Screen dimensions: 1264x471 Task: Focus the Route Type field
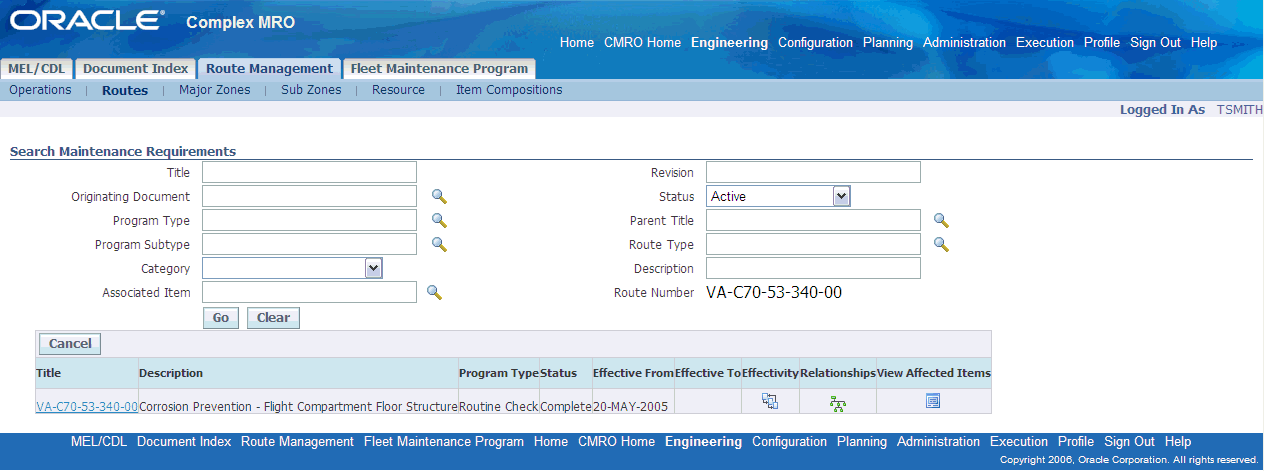pos(813,244)
